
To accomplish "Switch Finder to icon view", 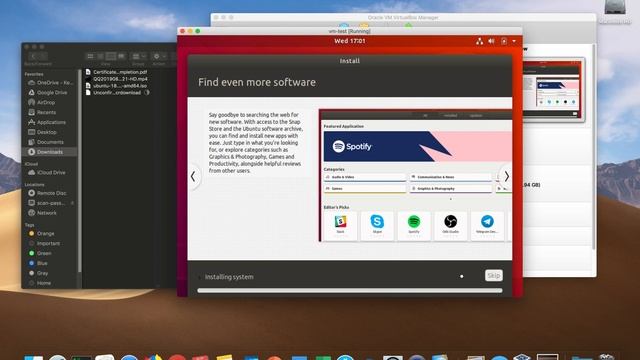I will [x=90, y=56].
